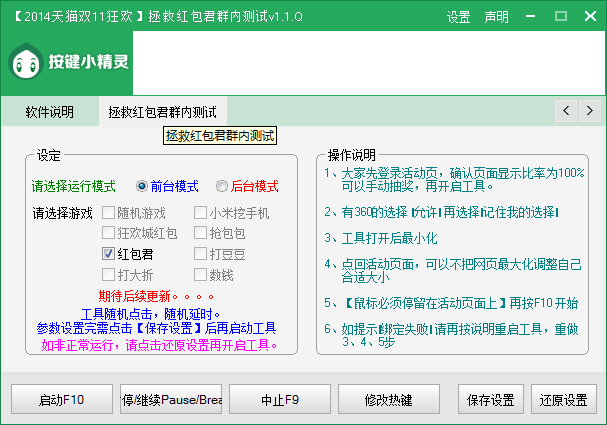The height and width of the screenshot is (425, 607).
Task: Click the 暂停/继续 Pause/Break button
Action: coord(171,399)
